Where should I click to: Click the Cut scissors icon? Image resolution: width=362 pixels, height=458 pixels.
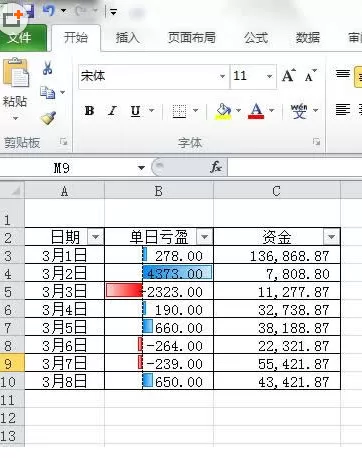click(x=48, y=68)
